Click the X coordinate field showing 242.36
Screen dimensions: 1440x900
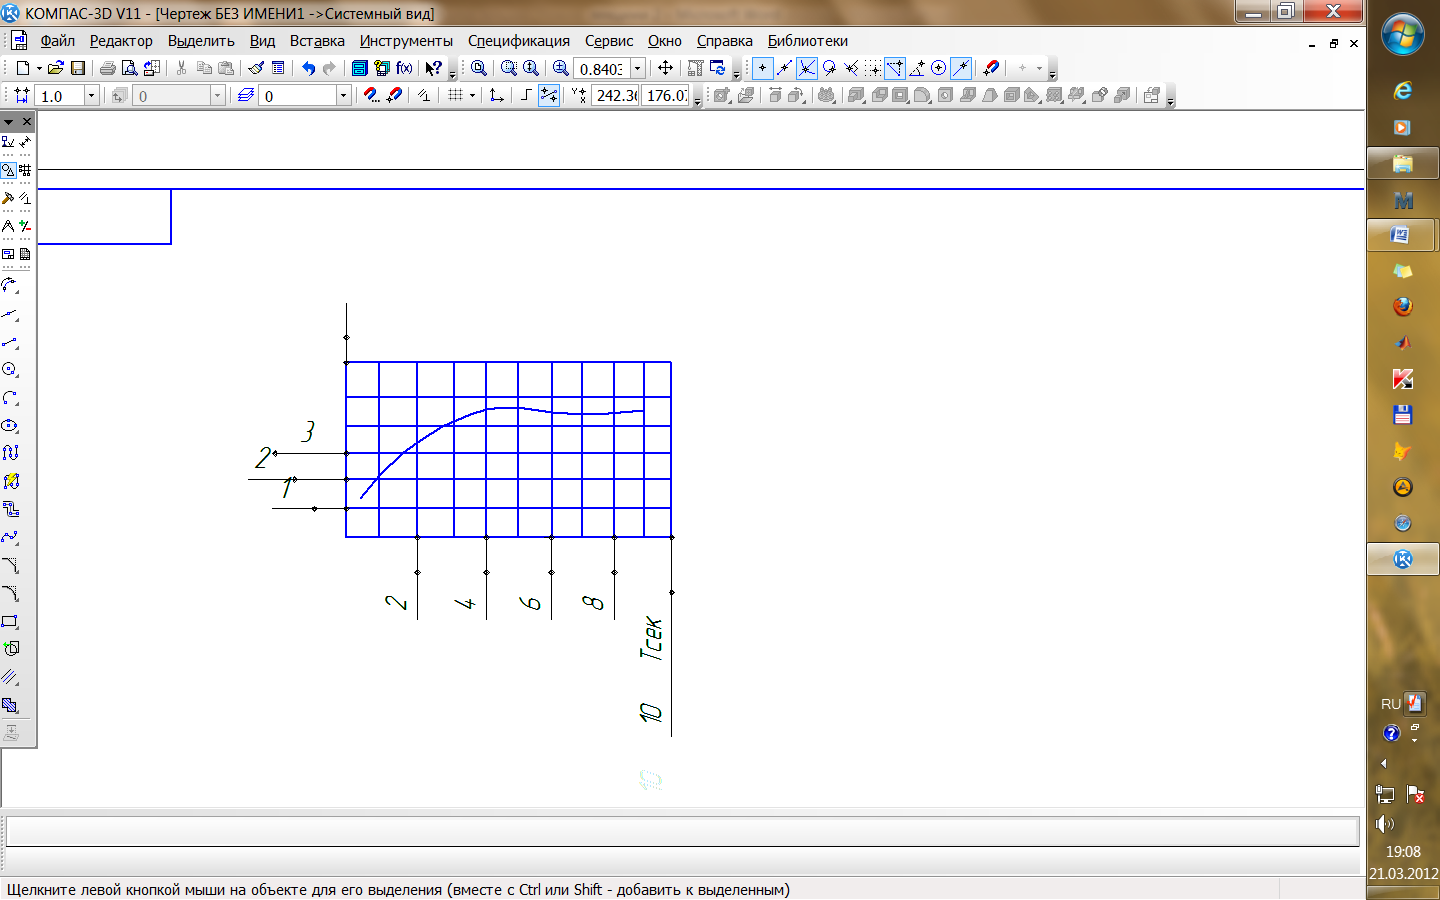pos(616,95)
